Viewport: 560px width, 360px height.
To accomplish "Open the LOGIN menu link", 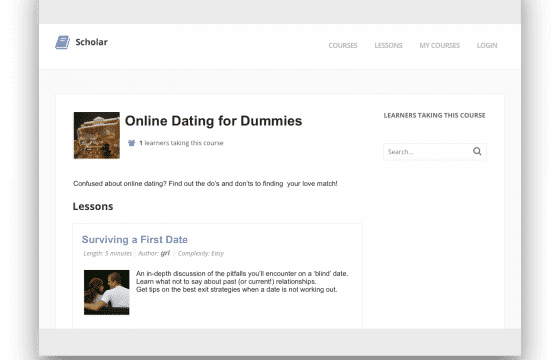I will 487,45.
